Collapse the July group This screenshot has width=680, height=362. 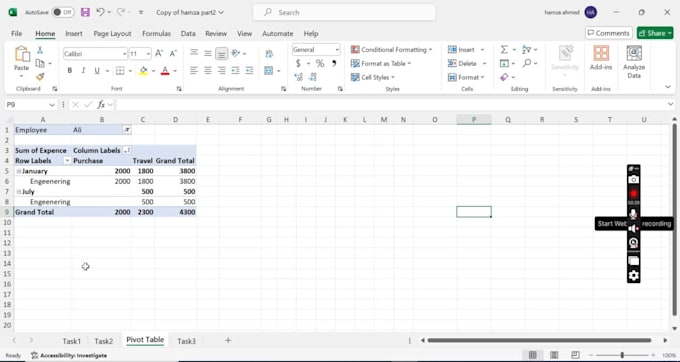19,192
